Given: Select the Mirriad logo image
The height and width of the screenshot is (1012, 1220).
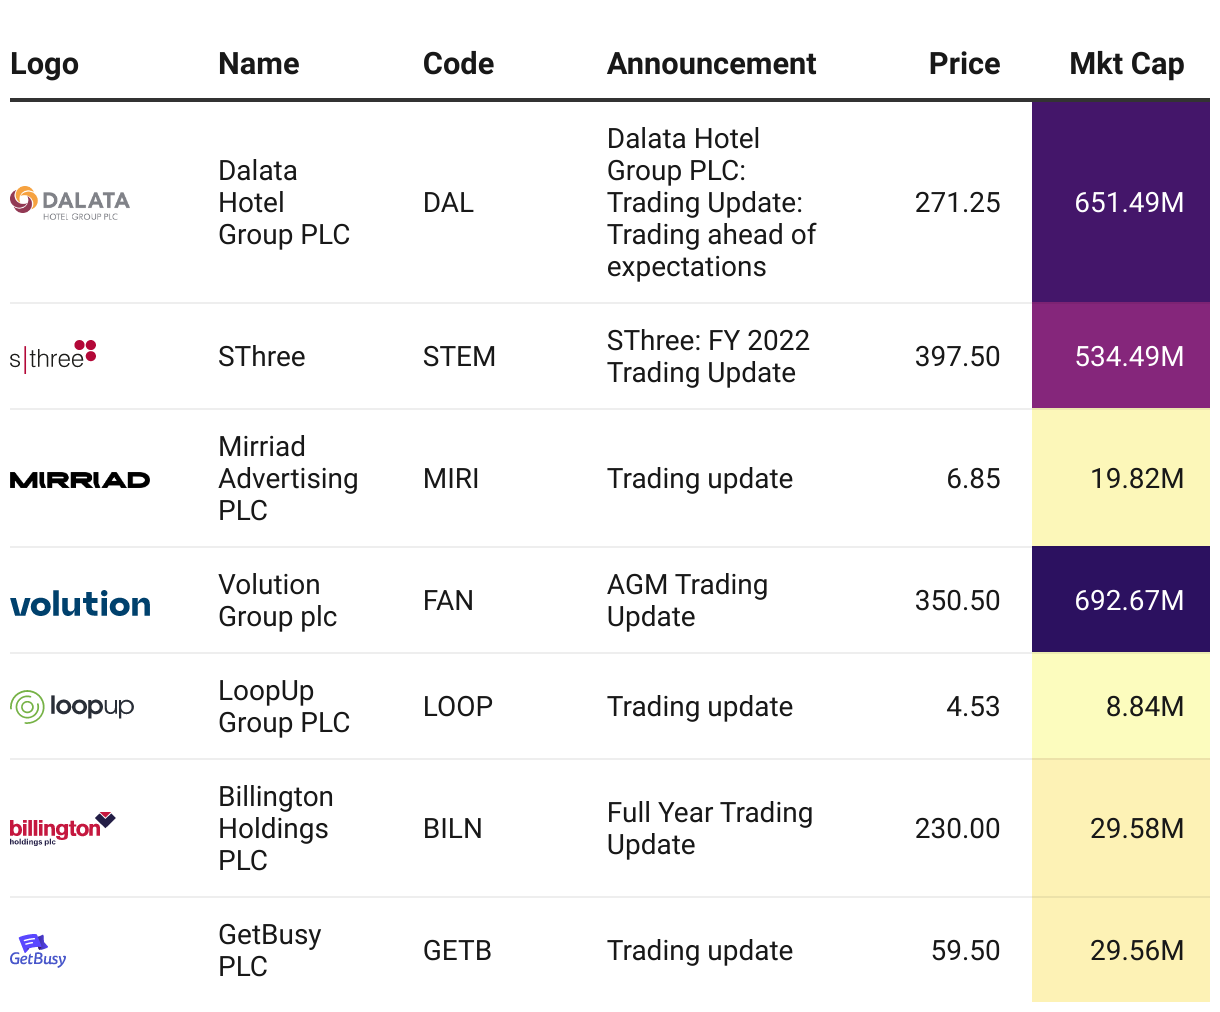Looking at the screenshot, I should coord(80,480).
